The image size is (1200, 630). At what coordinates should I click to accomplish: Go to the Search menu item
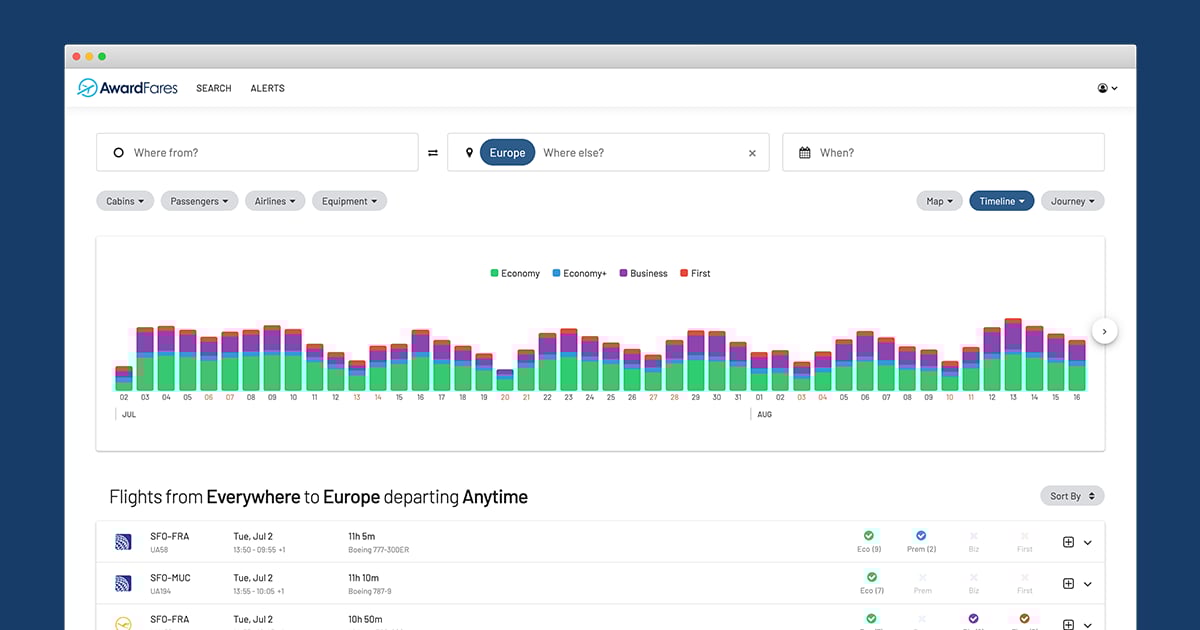click(213, 88)
